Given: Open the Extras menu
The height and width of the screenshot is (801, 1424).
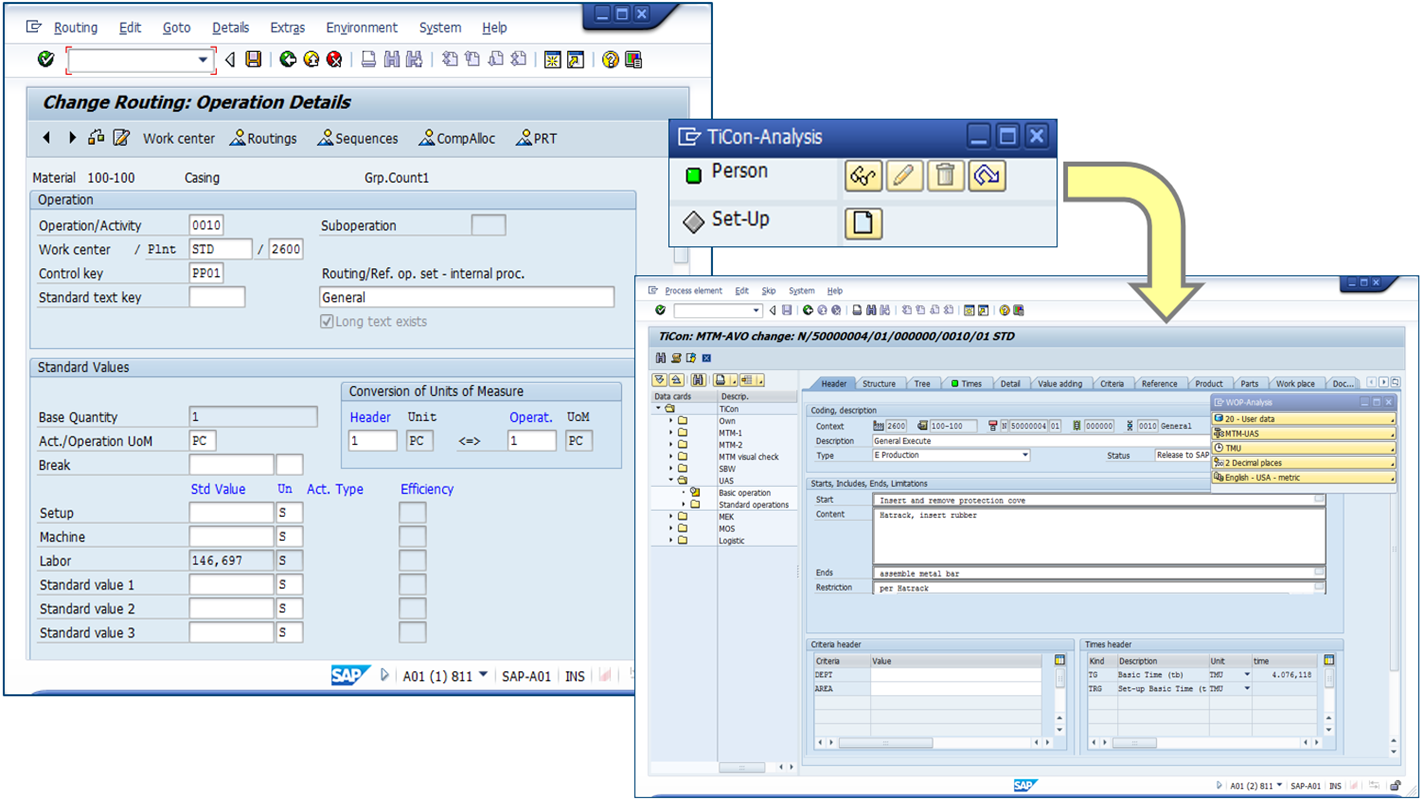Looking at the screenshot, I should tap(287, 28).
